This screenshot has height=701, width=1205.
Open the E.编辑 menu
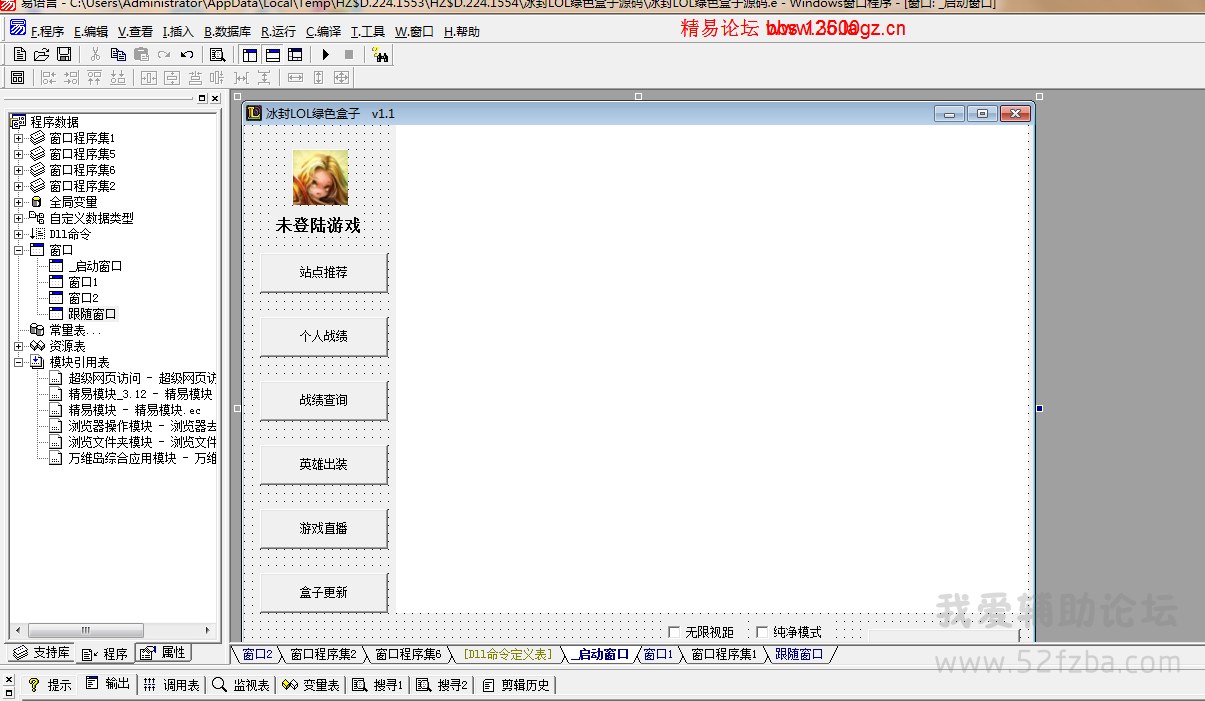click(x=90, y=31)
